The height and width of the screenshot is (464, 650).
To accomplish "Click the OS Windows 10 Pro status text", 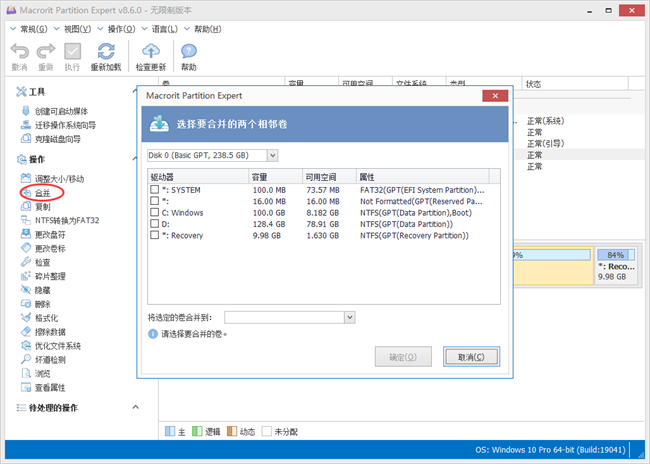I will click(550, 449).
